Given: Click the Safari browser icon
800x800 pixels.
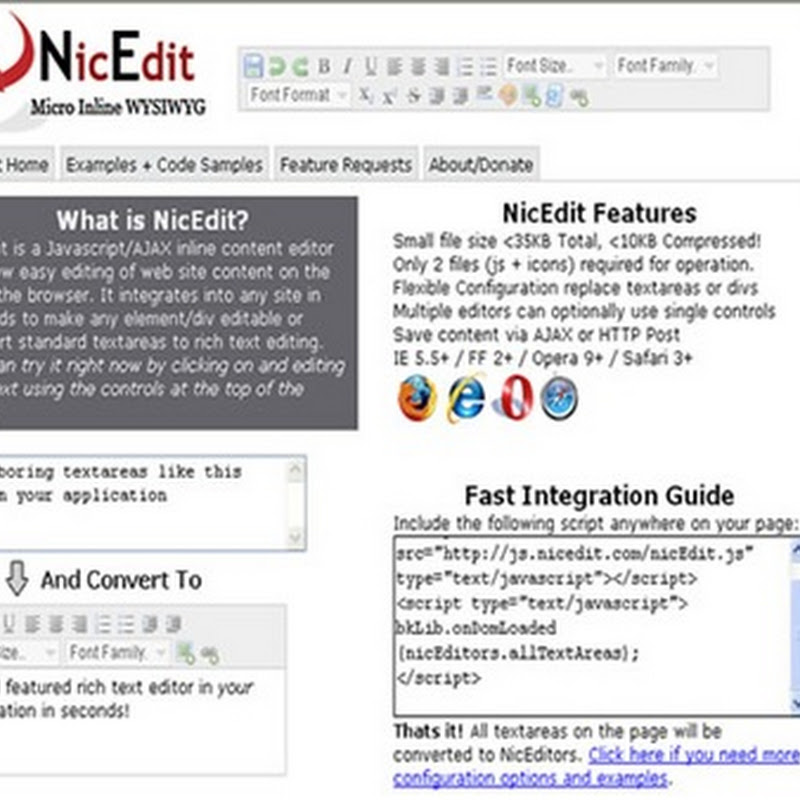Looking at the screenshot, I should pos(559,397).
